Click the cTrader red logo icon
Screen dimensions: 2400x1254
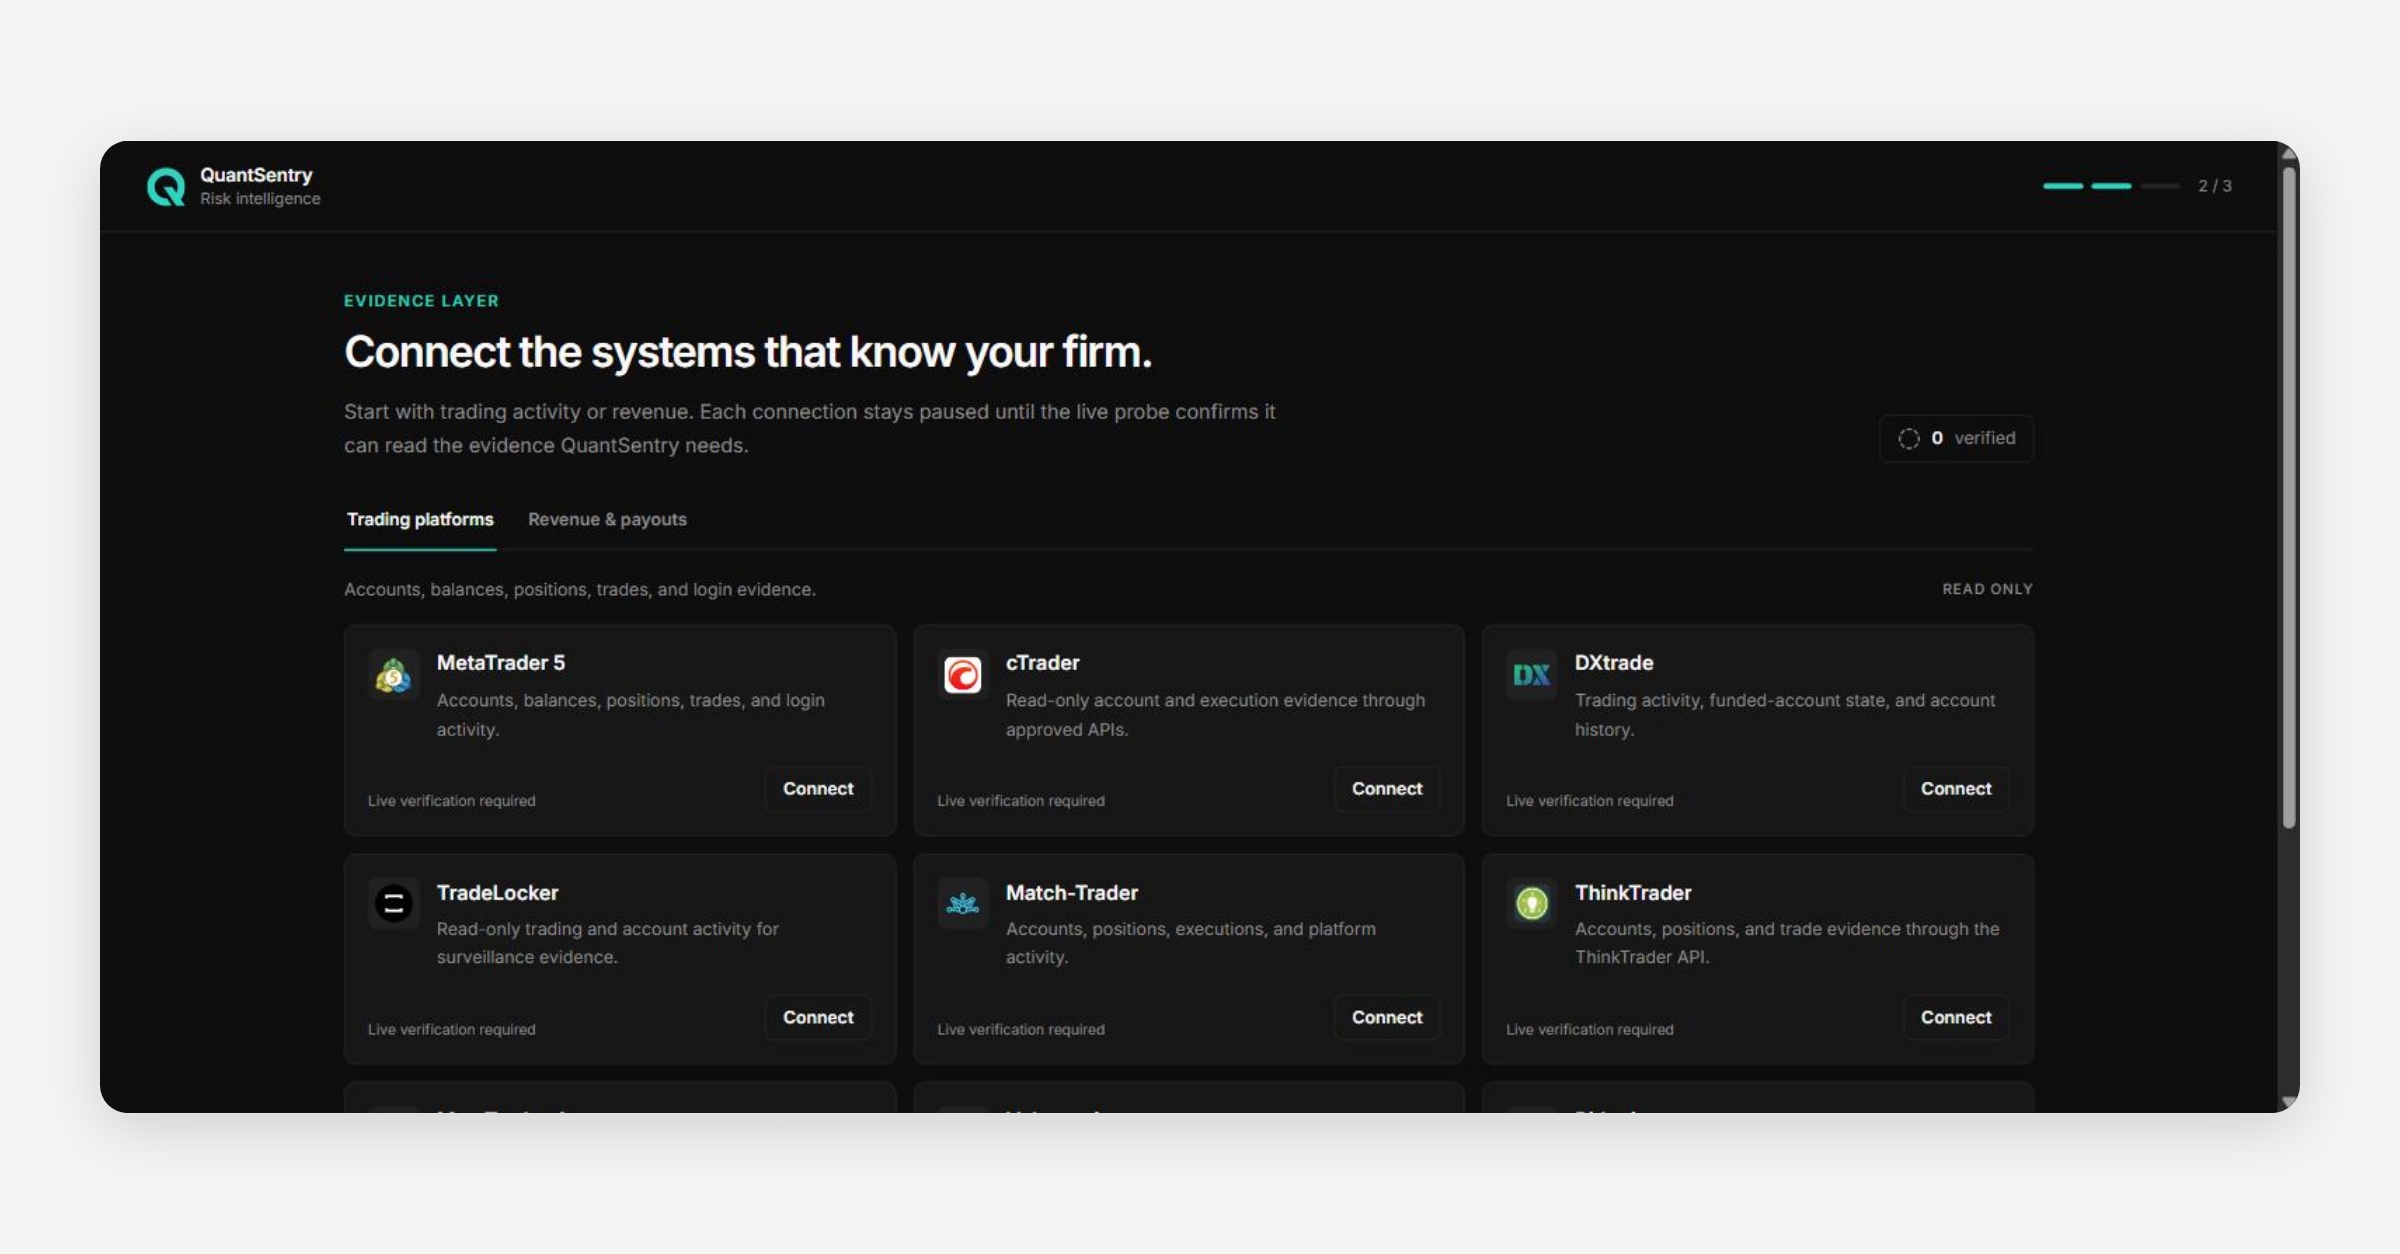tap(962, 676)
